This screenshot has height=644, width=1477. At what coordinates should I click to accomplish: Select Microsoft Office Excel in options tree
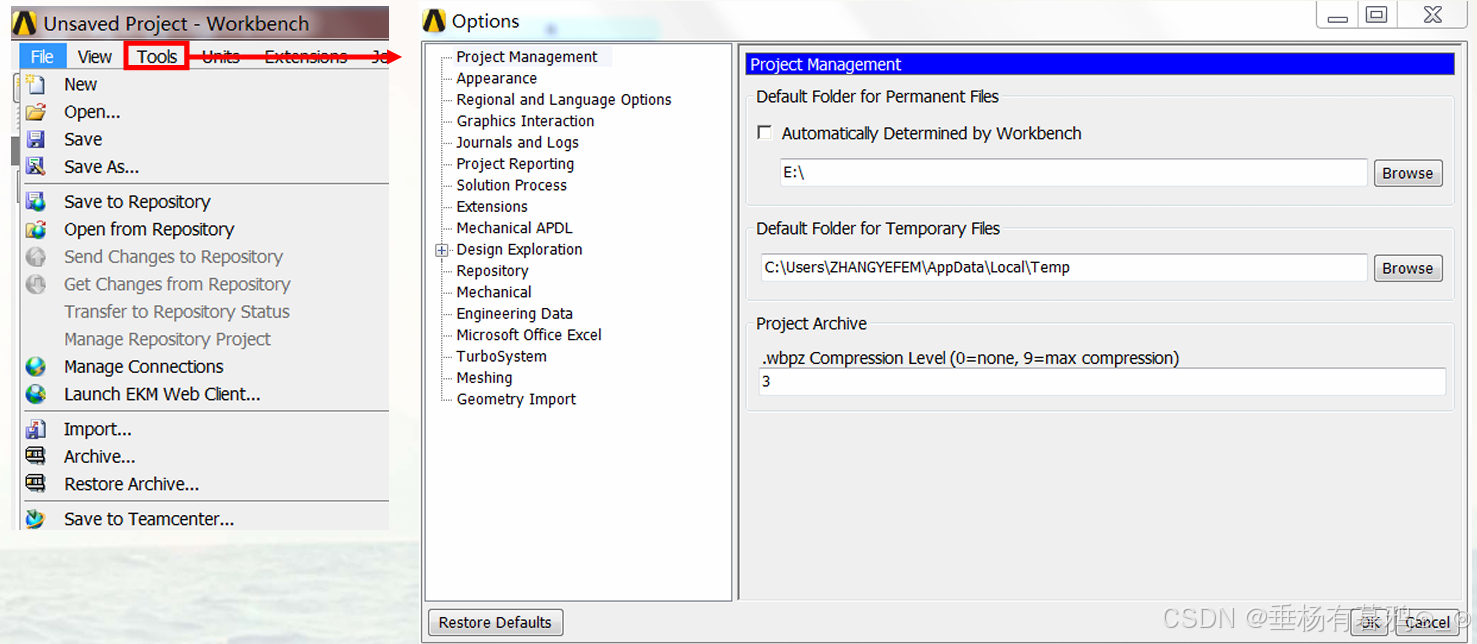point(529,335)
